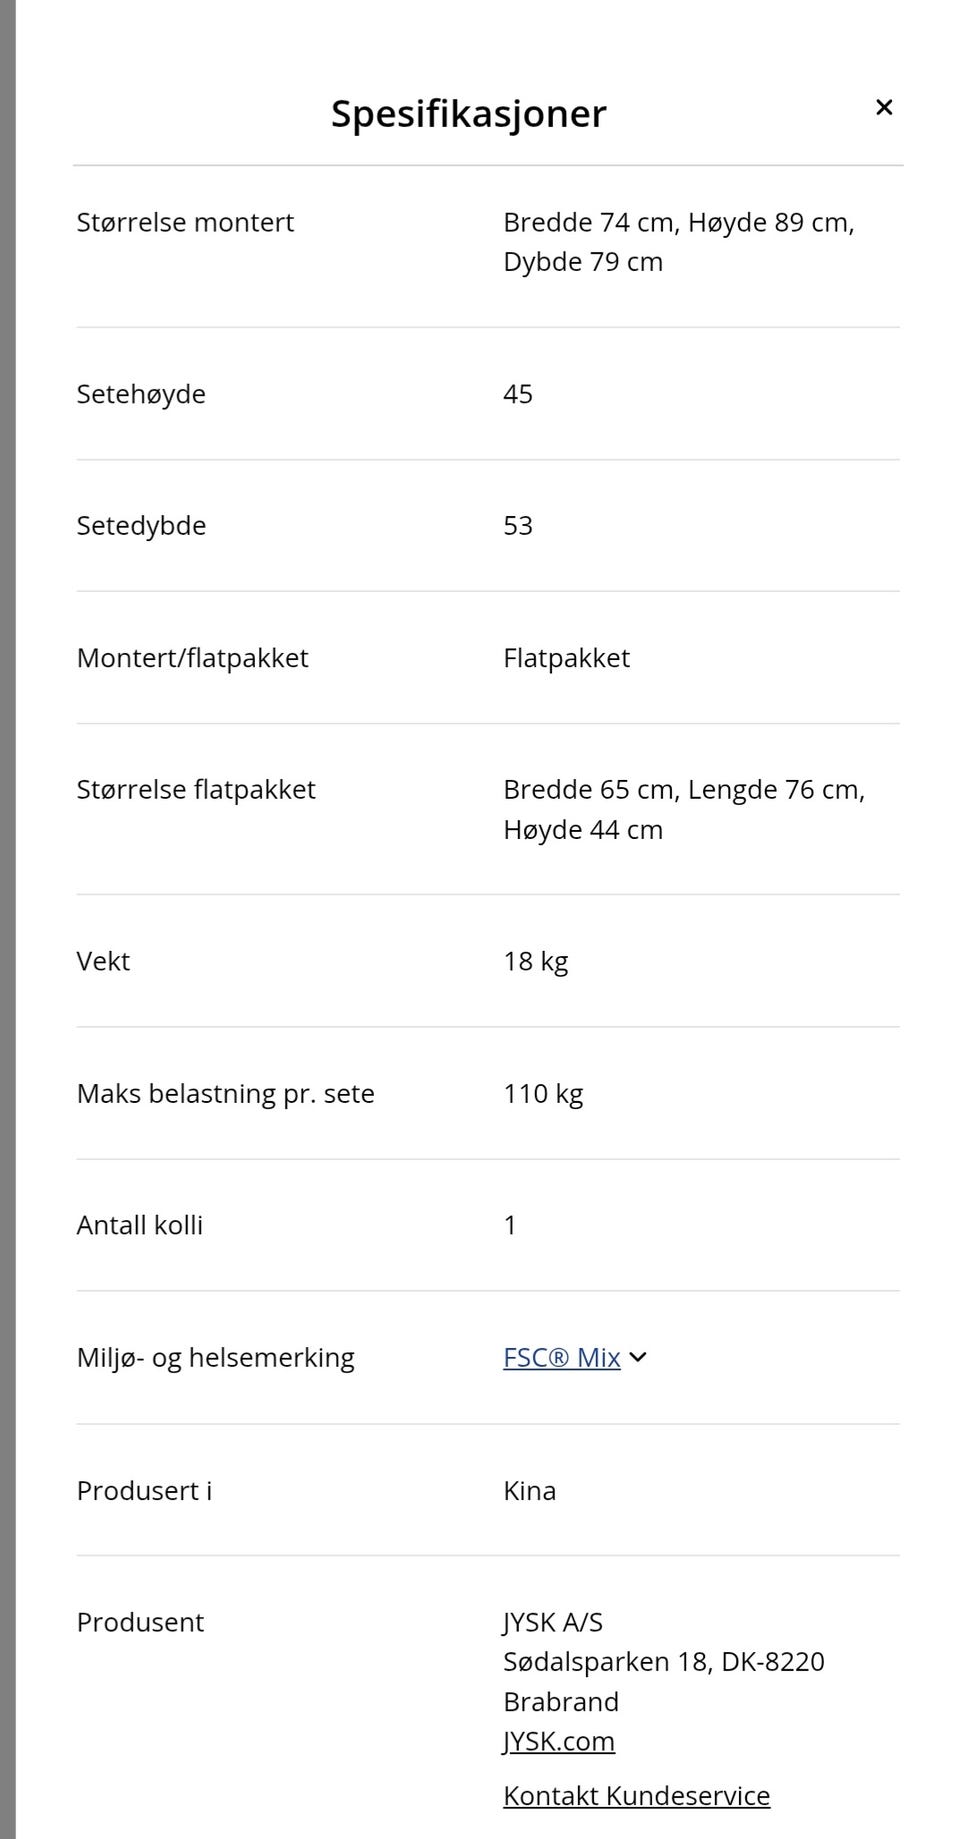Open the FSC® Mix link
The image size is (960, 1839).
(x=562, y=1357)
